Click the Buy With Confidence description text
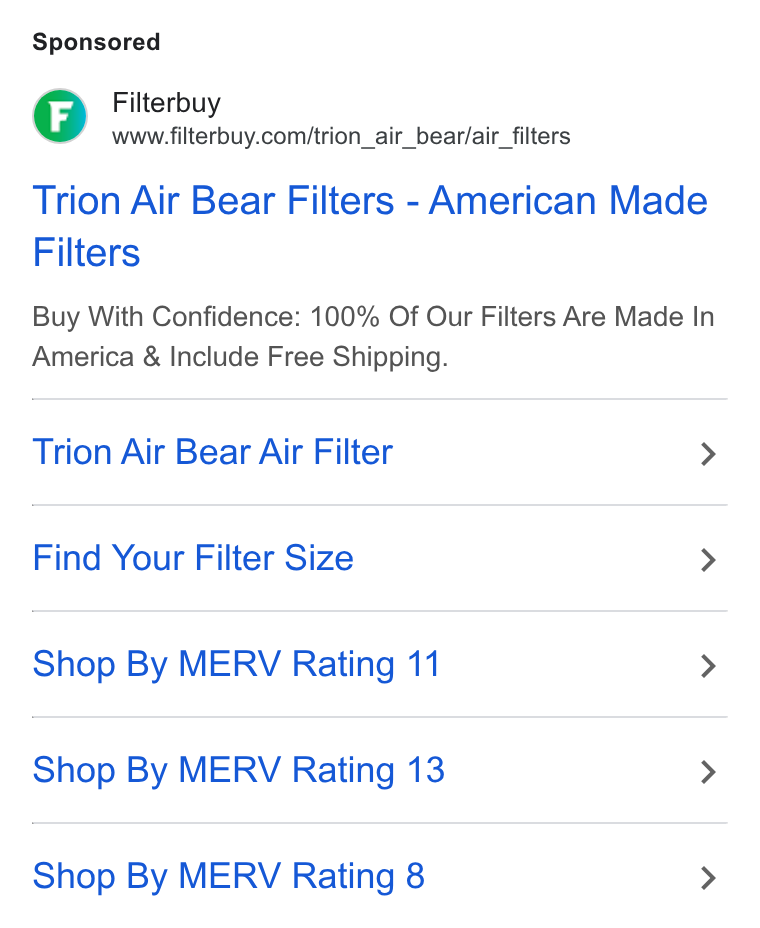 373,336
